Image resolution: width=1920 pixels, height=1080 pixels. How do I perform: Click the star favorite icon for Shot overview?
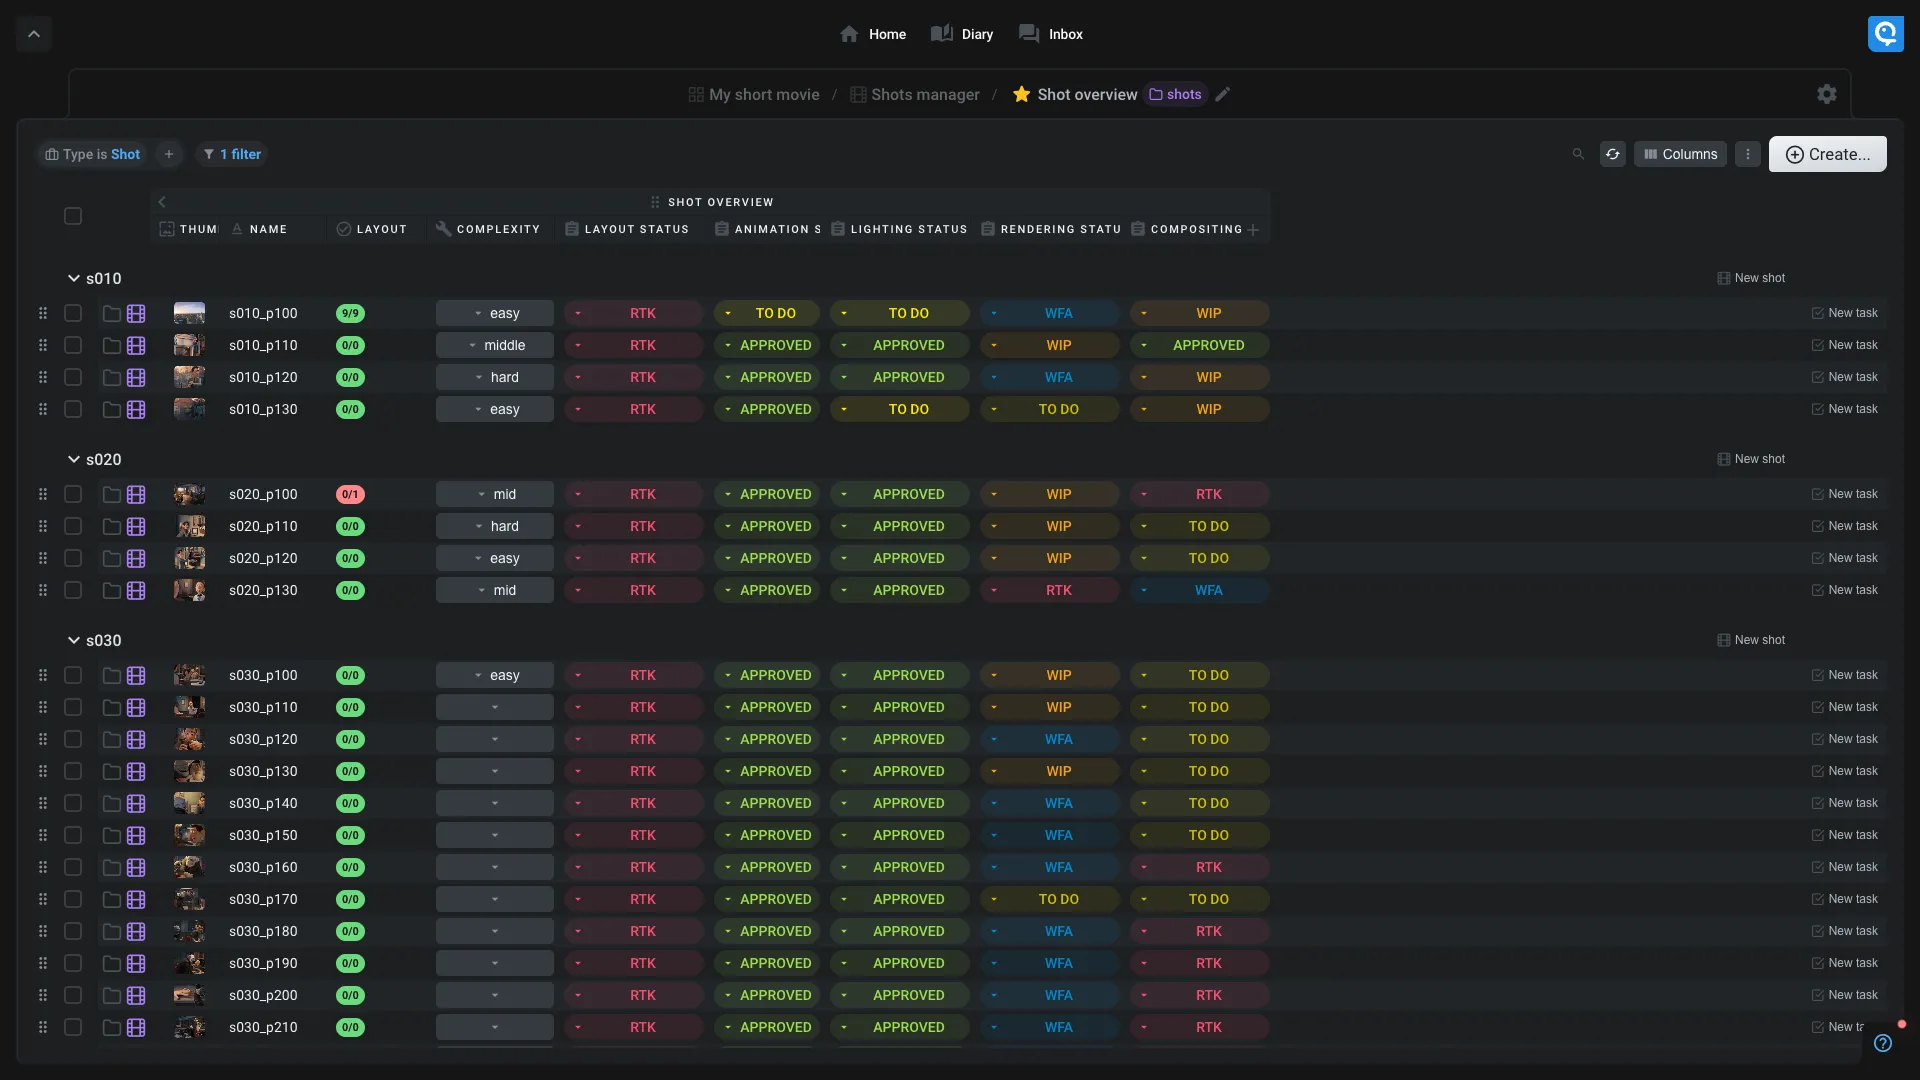(x=1021, y=94)
